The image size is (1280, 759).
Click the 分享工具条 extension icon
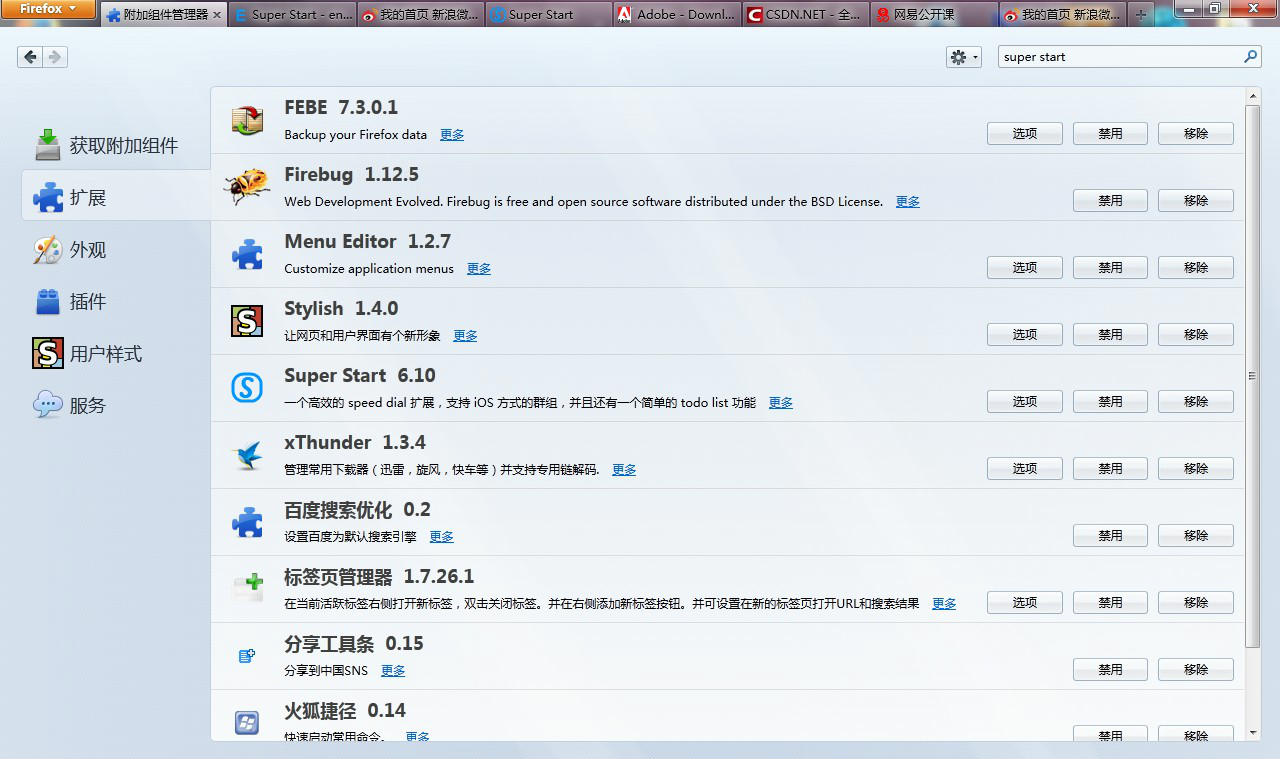click(247, 656)
